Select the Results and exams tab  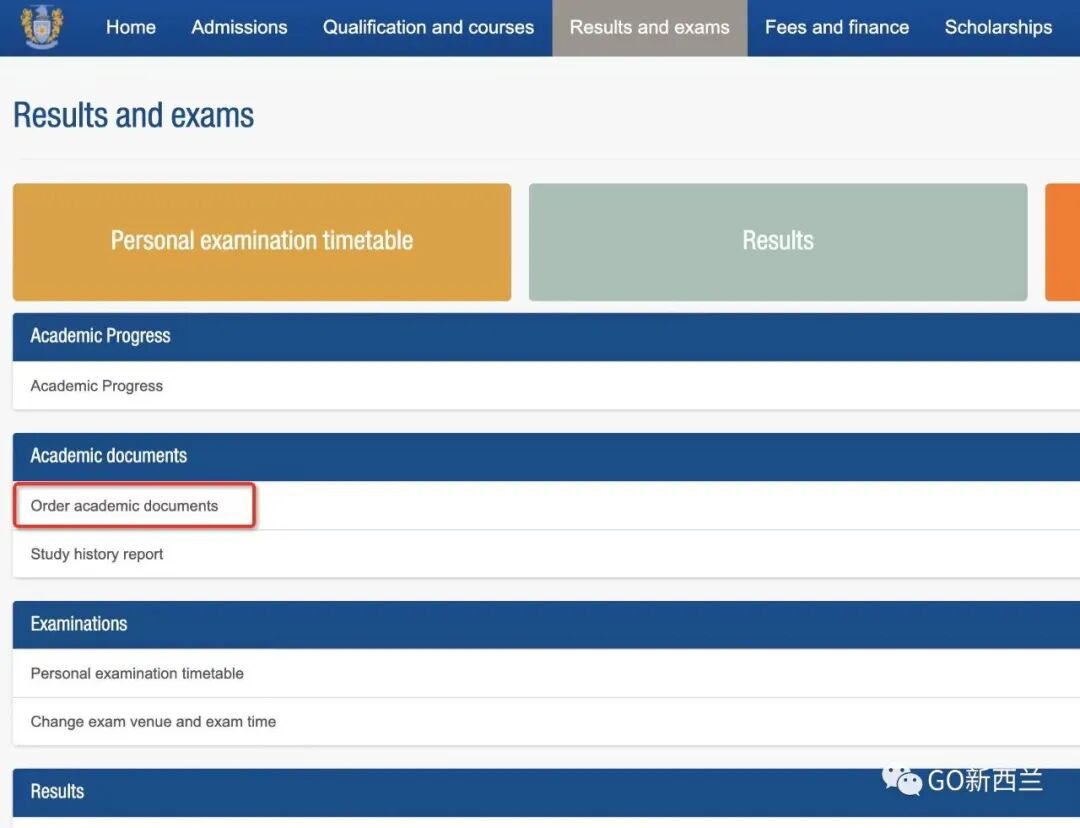coord(650,28)
